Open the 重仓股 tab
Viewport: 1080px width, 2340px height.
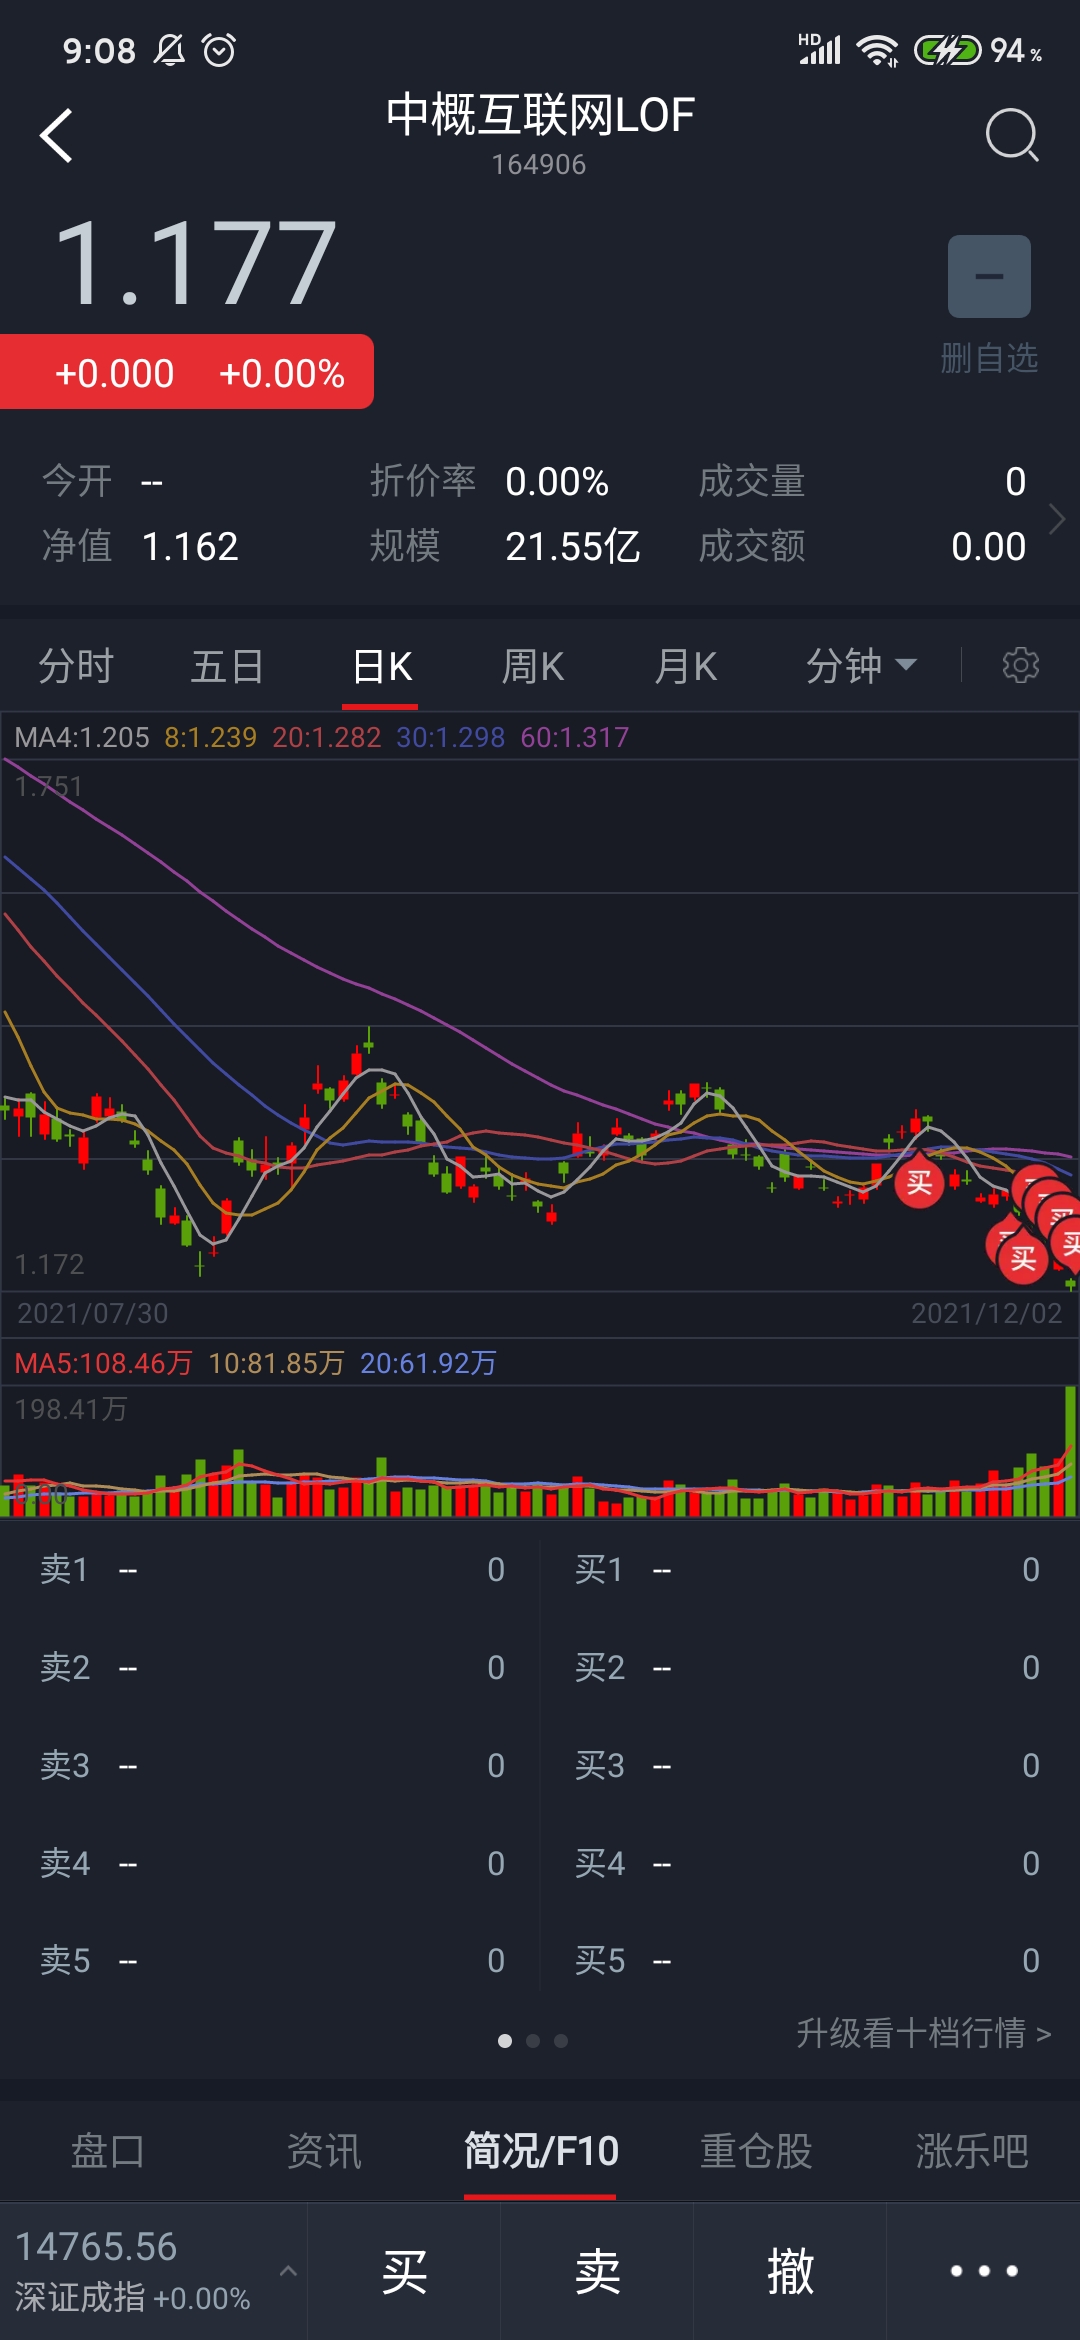coord(756,2151)
